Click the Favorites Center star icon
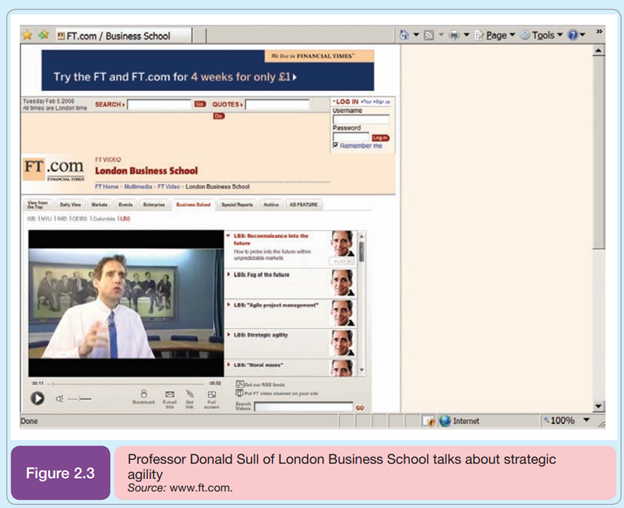Screen dimensions: 624x508 click(x=27, y=35)
